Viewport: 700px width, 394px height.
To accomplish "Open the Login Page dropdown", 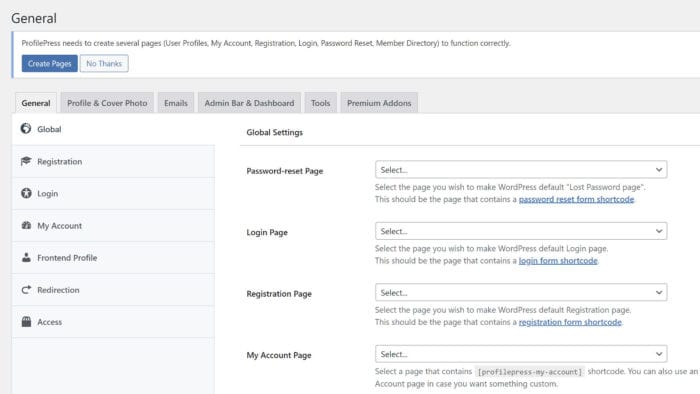I will (x=521, y=231).
